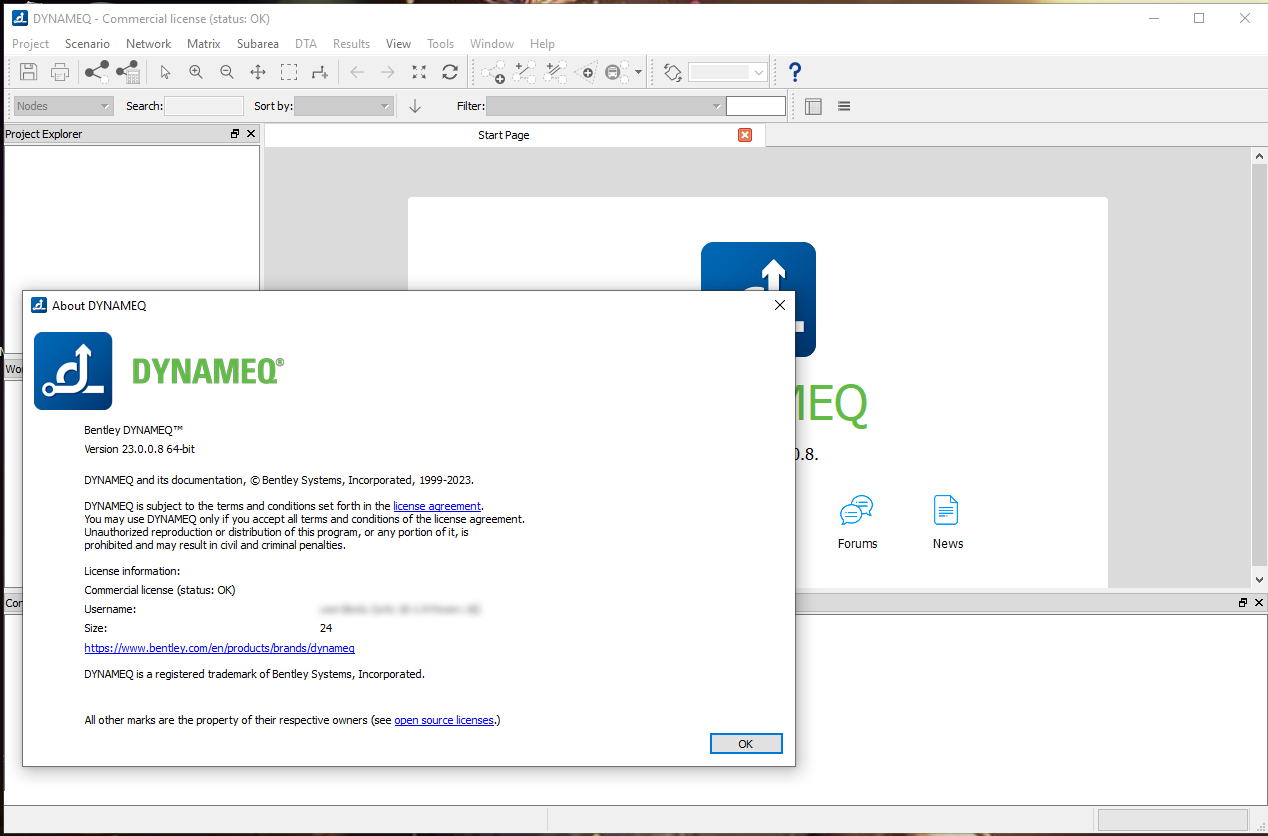Viewport: 1268px width, 836px height.
Task: Open the bentley.com DYNAMEQ products link
Action: pos(219,648)
